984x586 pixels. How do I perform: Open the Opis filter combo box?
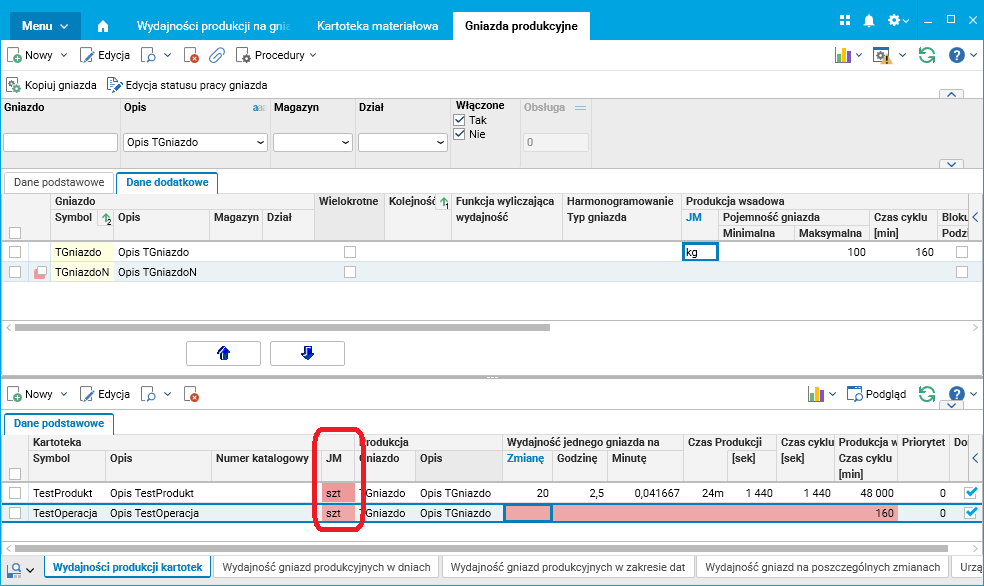195,142
